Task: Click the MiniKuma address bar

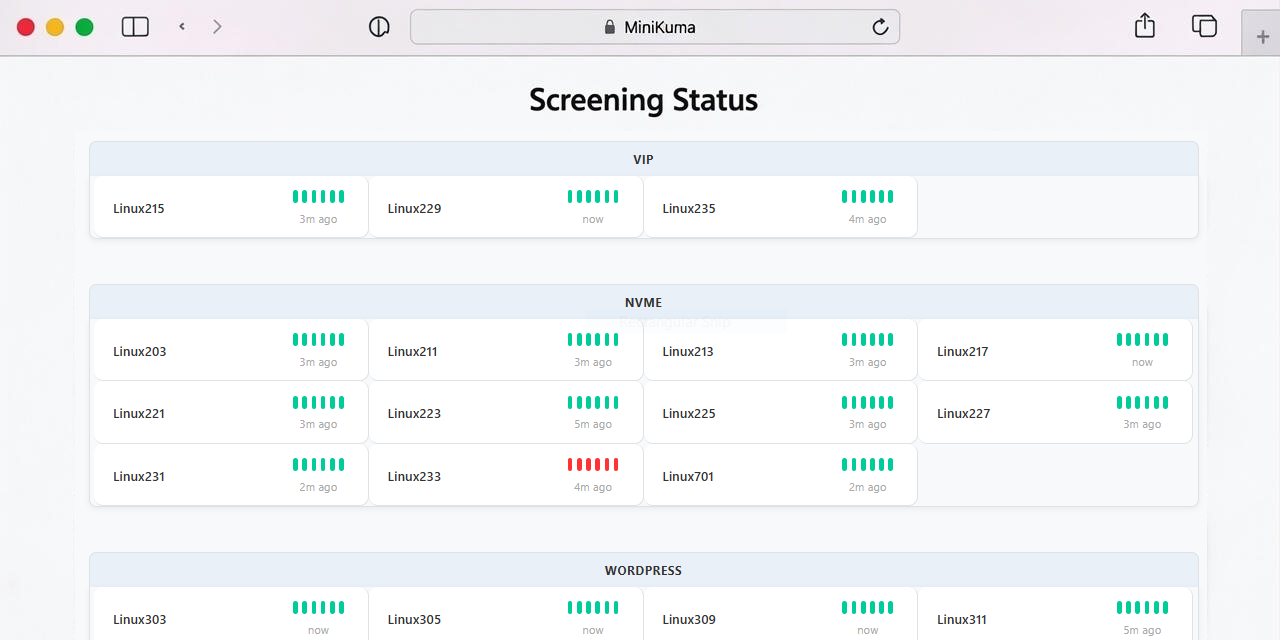Action: [x=655, y=27]
